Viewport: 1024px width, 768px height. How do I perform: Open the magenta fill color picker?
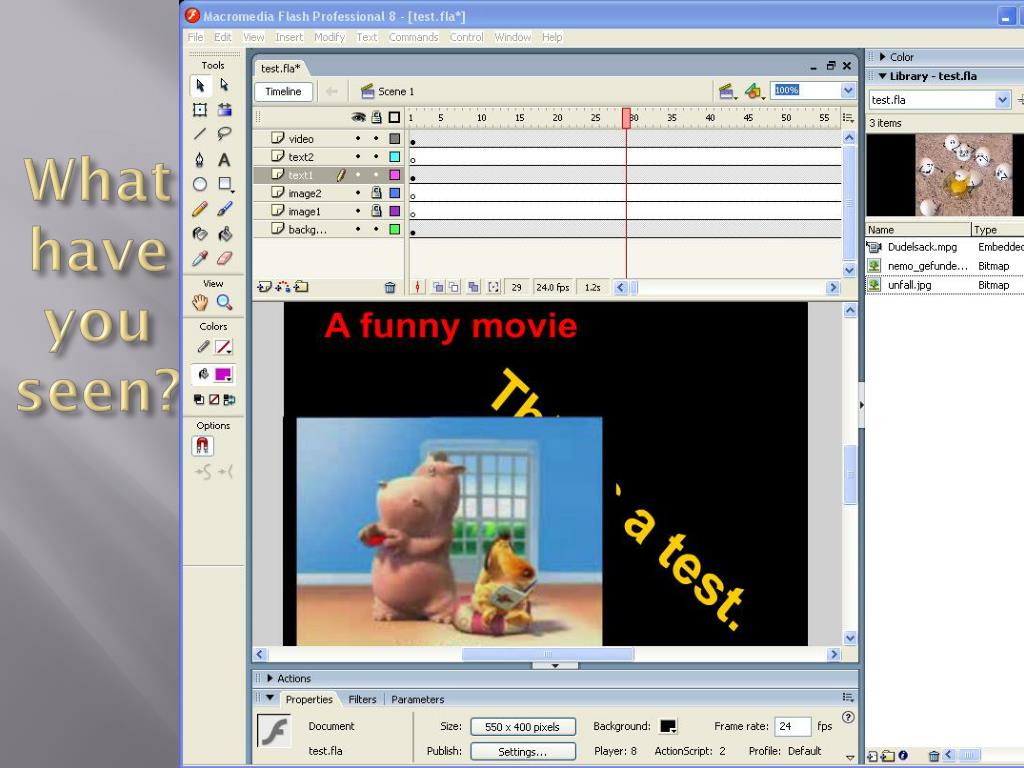[223, 374]
